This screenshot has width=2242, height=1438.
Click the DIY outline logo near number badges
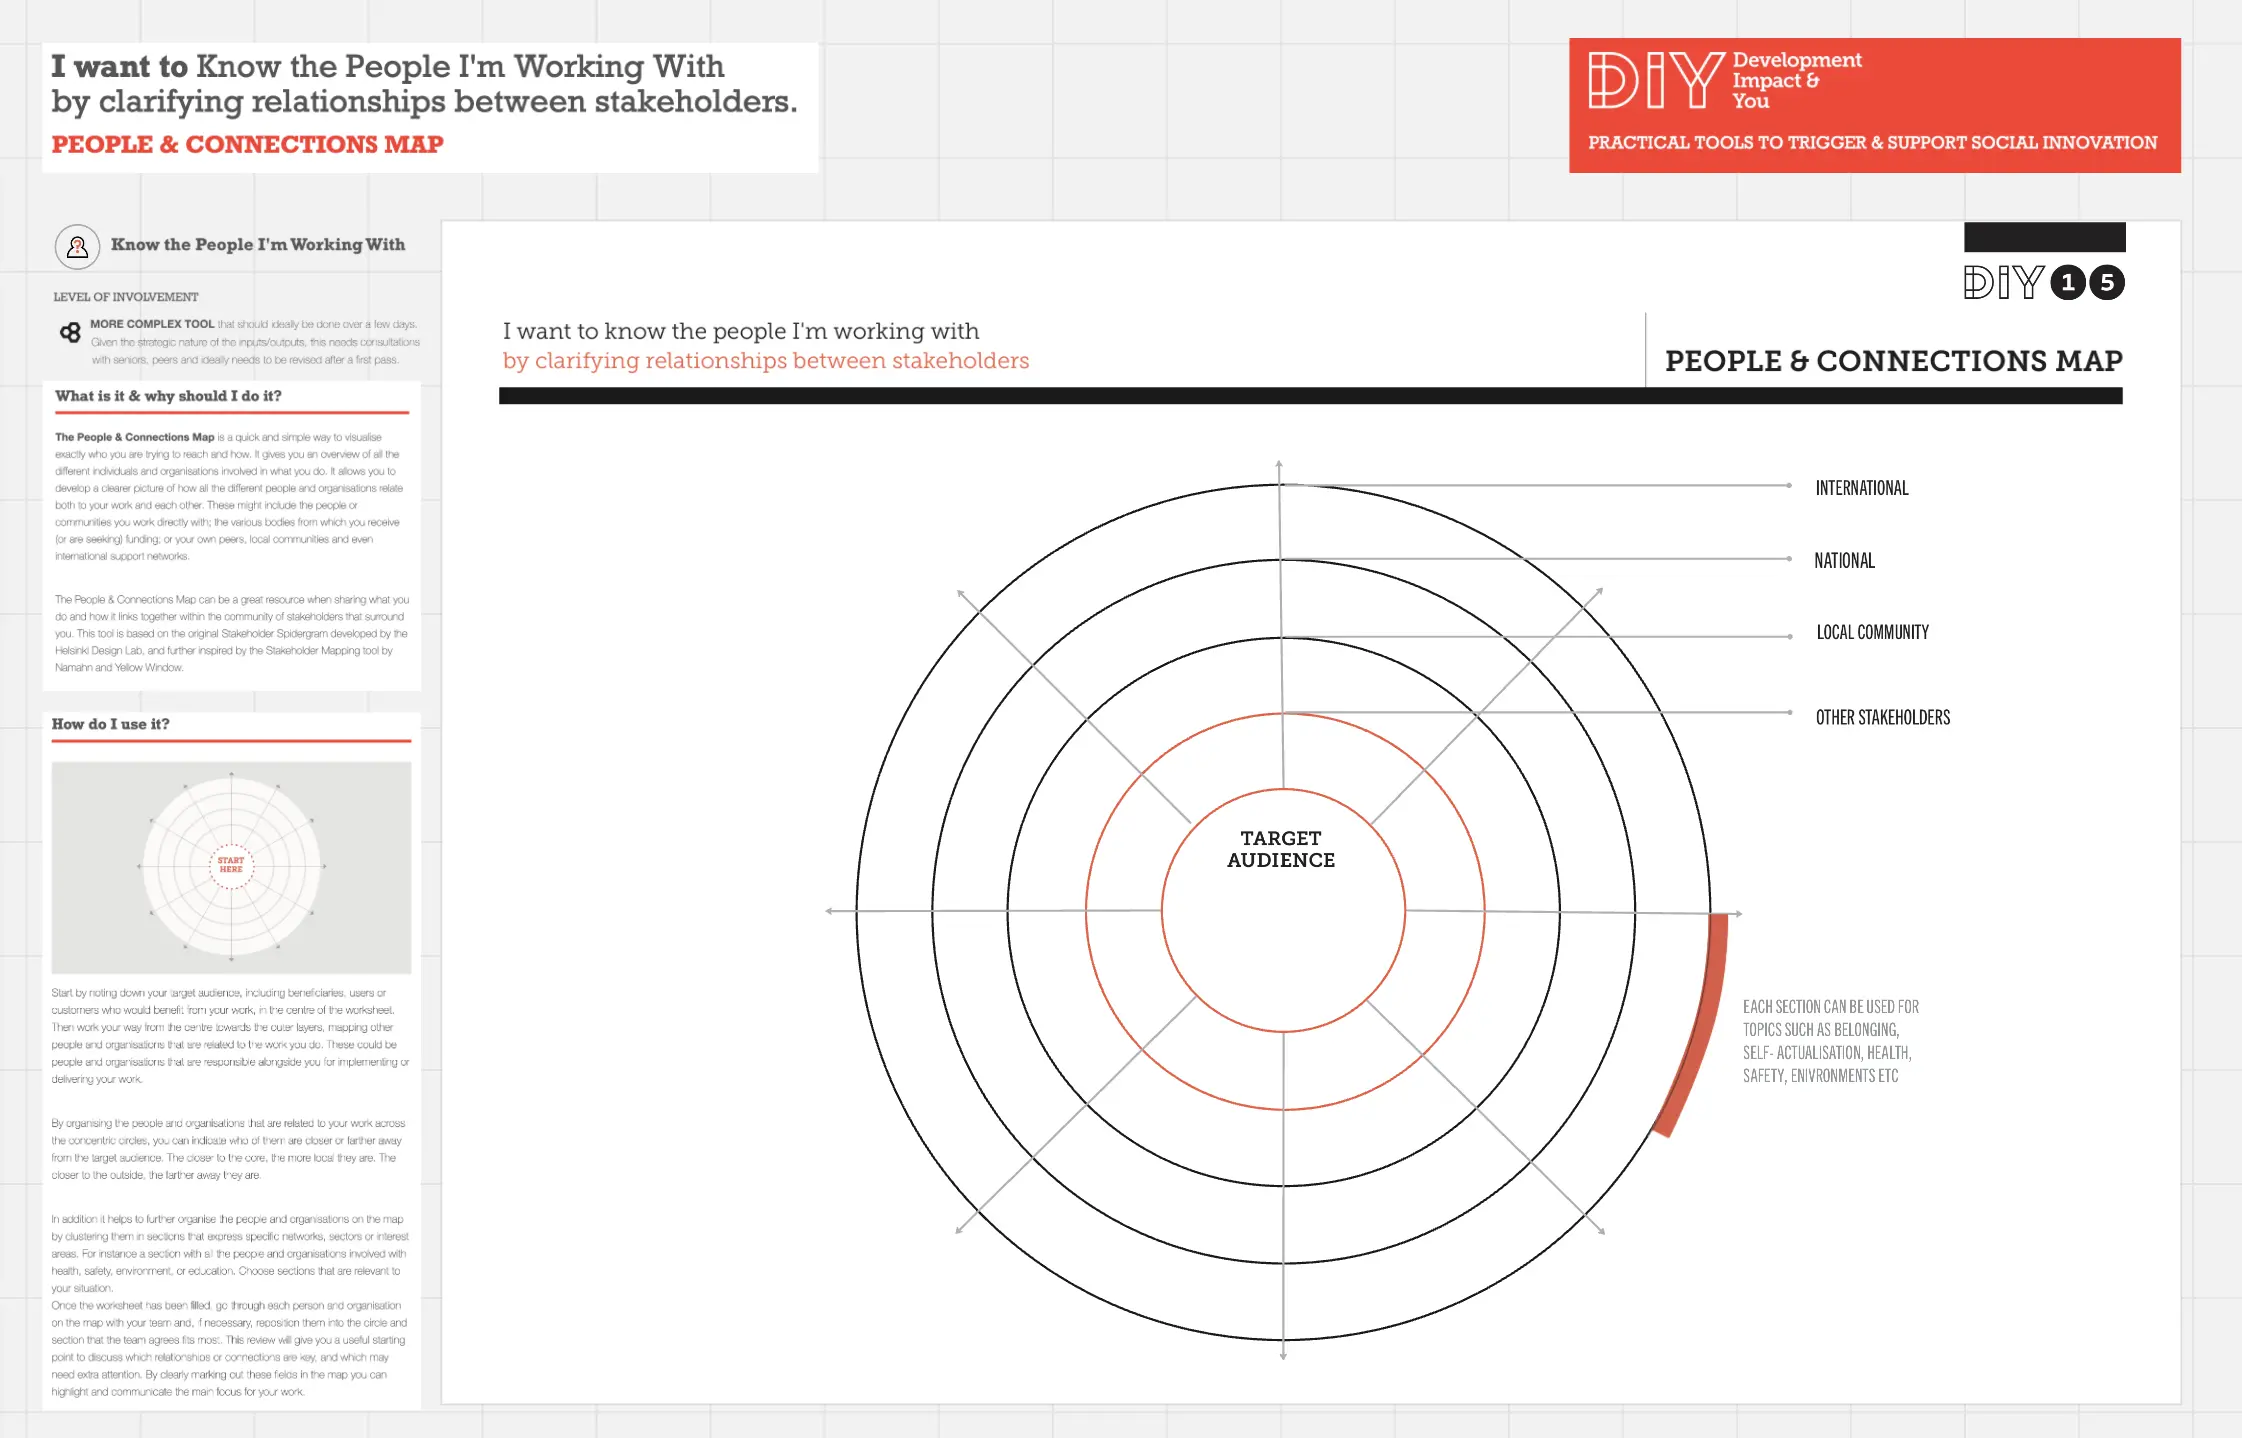click(2003, 283)
